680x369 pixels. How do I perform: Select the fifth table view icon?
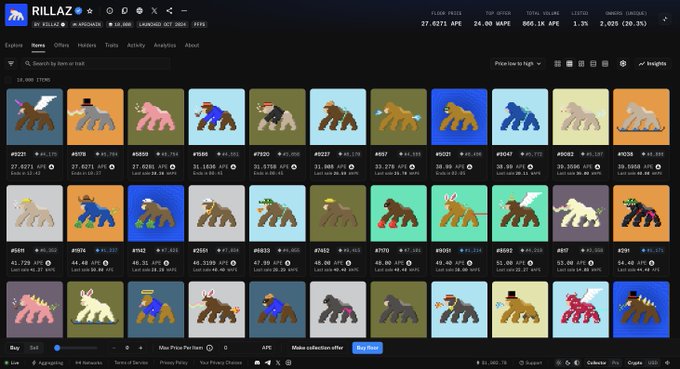(x=605, y=64)
